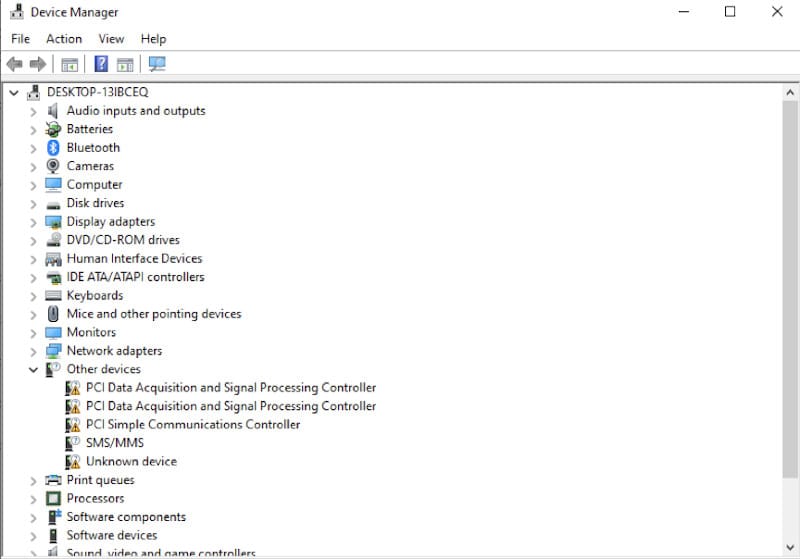This screenshot has height=559, width=800.
Task: Select the DESKTOP-13IBCEQ computer name
Action: [97, 92]
